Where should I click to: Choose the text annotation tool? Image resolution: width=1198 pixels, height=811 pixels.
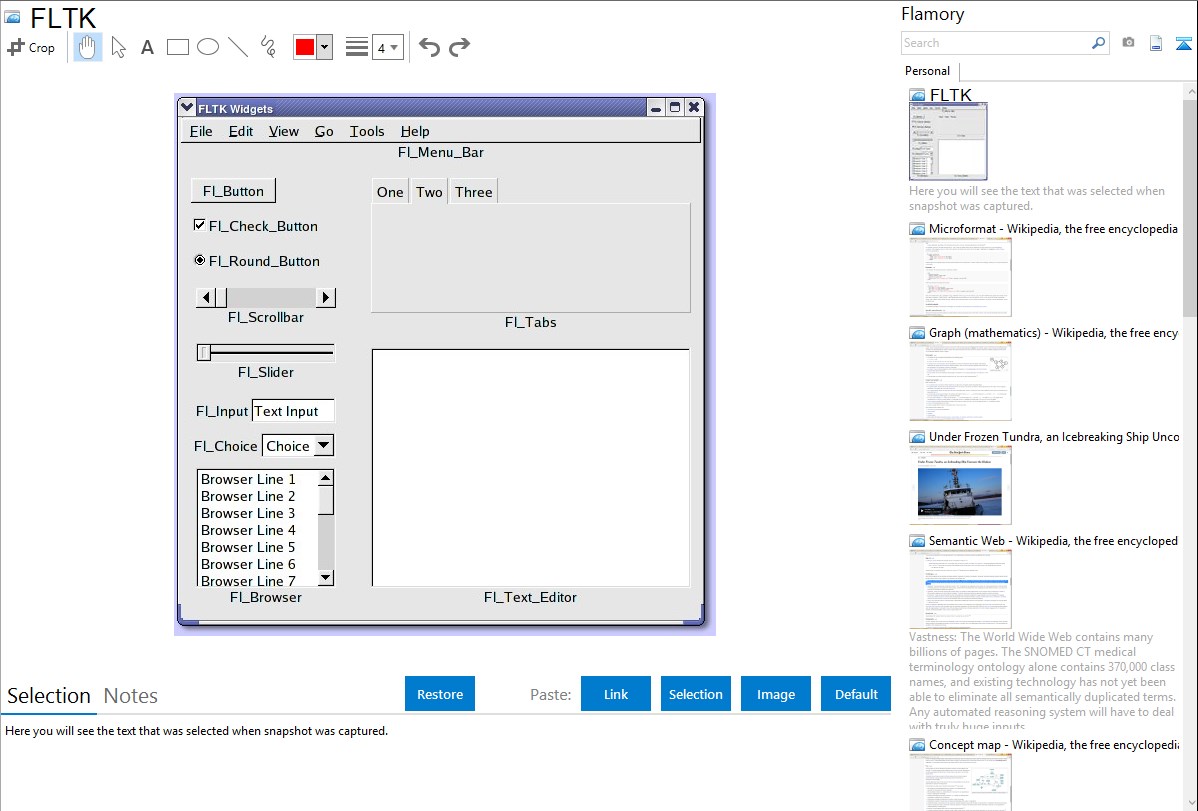pos(147,47)
